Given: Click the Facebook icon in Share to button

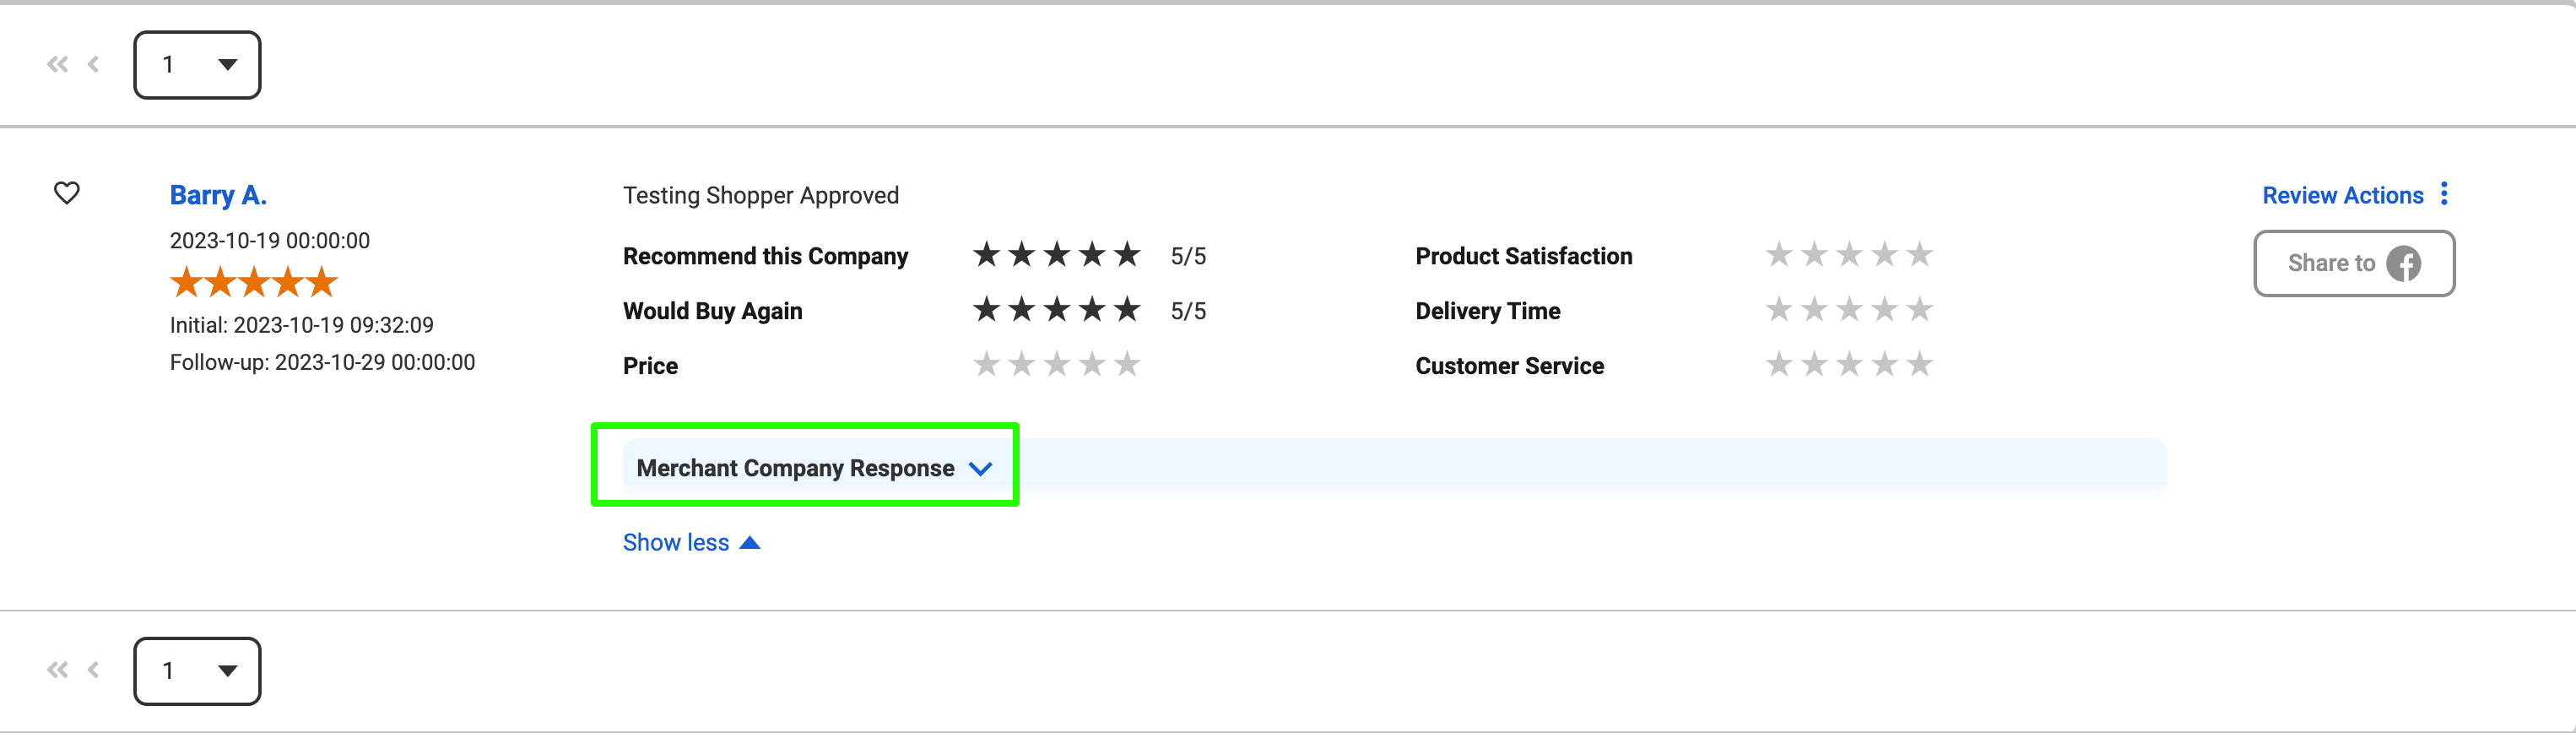Looking at the screenshot, I should click(x=2404, y=264).
